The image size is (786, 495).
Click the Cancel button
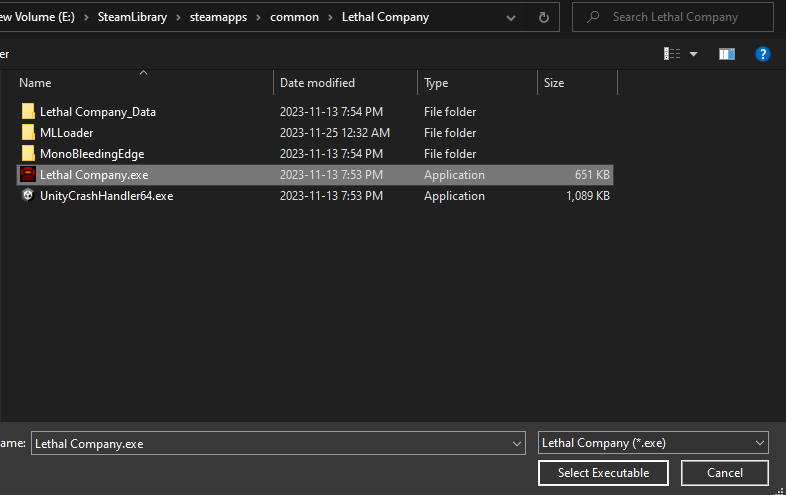pyautogui.click(x=725, y=473)
